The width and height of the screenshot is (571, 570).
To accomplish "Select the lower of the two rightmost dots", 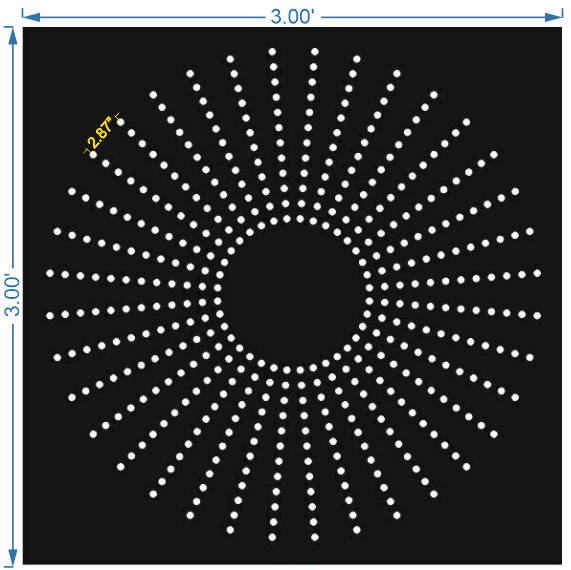I will [x=537, y=316].
